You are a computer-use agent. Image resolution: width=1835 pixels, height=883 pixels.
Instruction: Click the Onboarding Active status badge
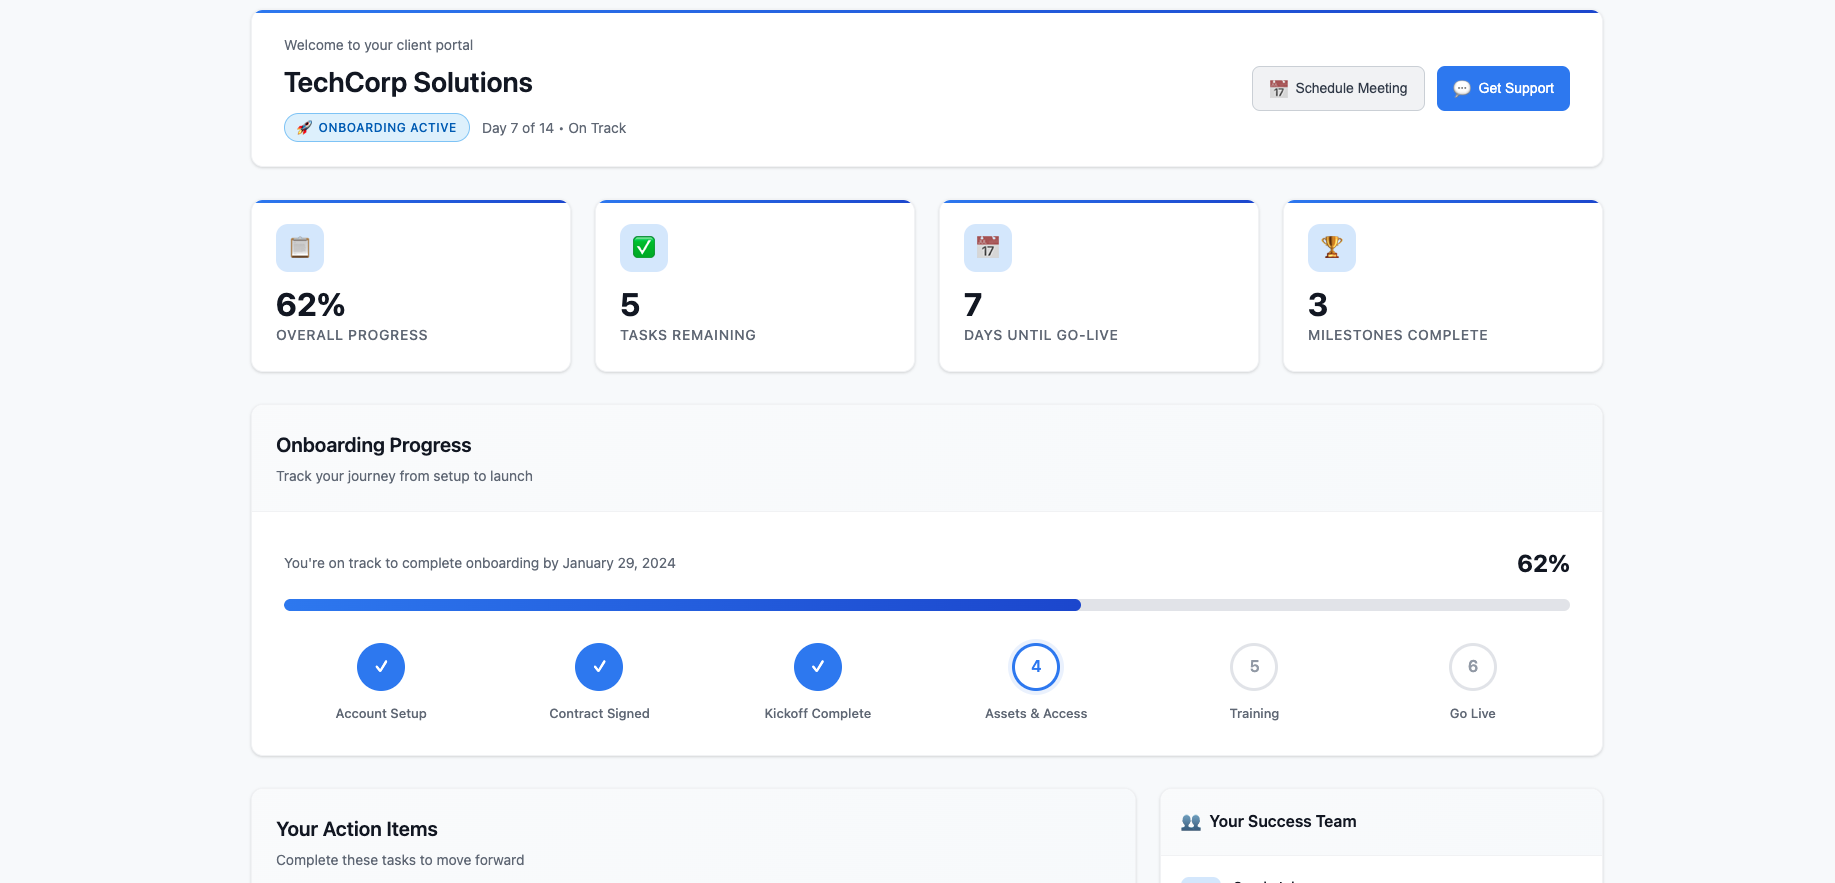pos(377,128)
